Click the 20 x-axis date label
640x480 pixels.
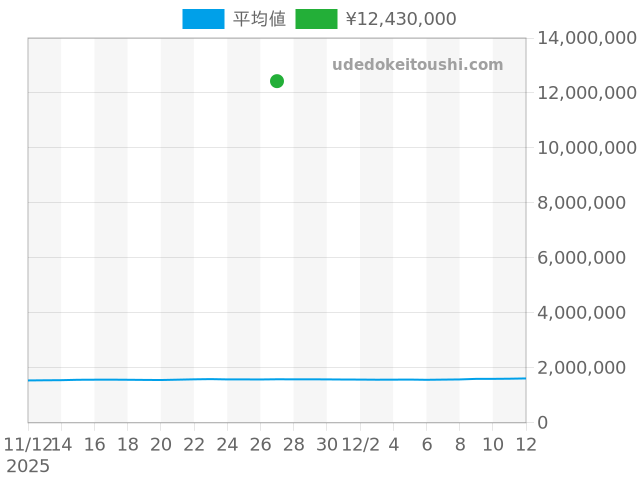click(161, 444)
